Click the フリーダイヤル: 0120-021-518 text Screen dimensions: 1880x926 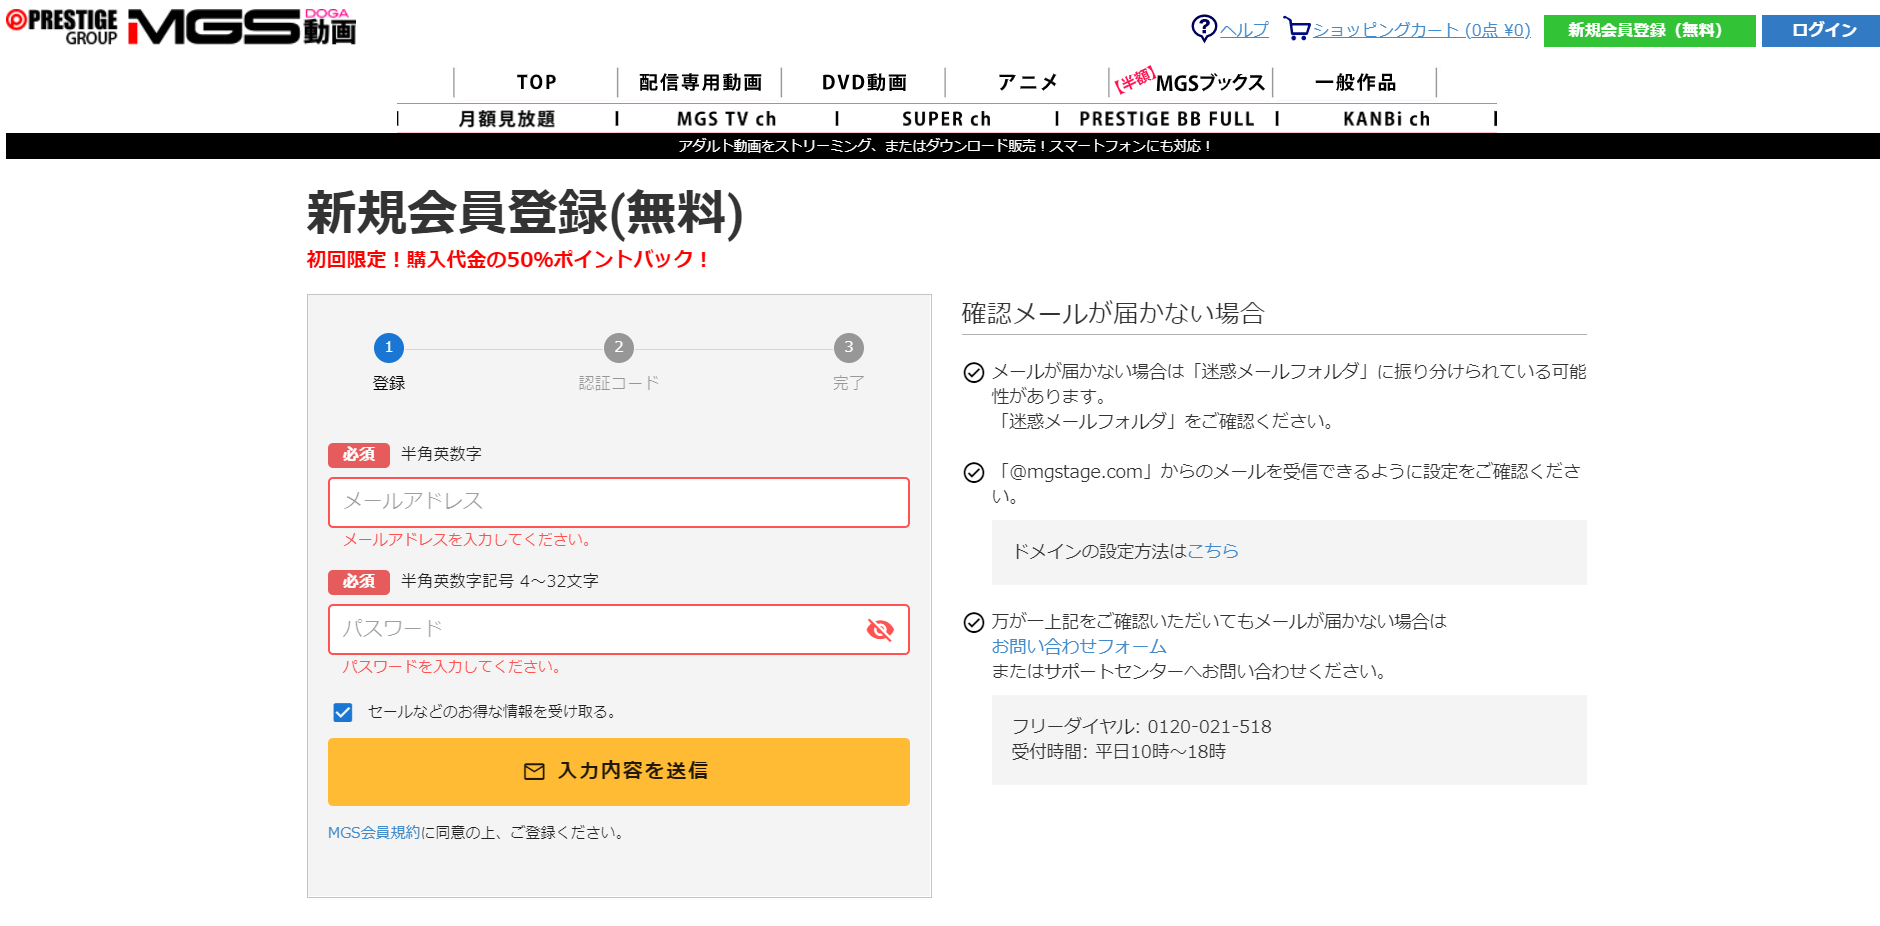[1141, 727]
